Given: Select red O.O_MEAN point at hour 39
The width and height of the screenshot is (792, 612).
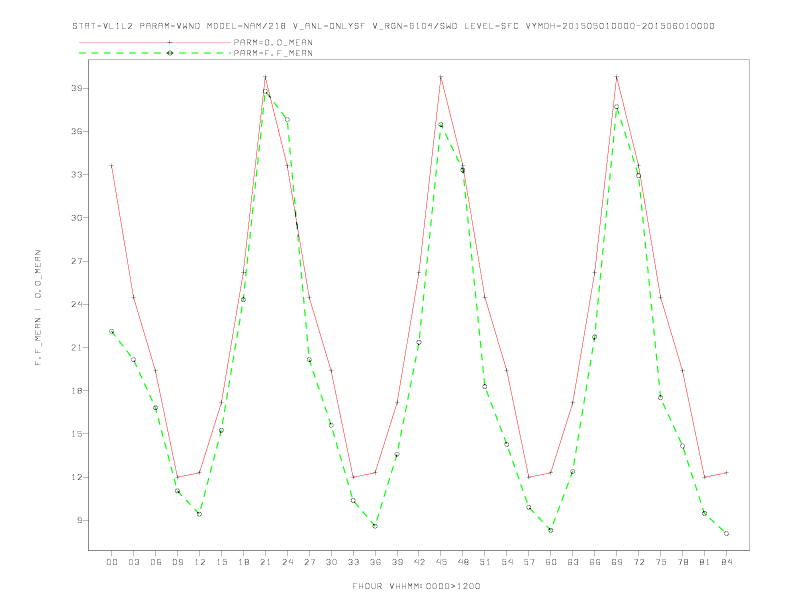Looking at the screenshot, I should [397, 402].
